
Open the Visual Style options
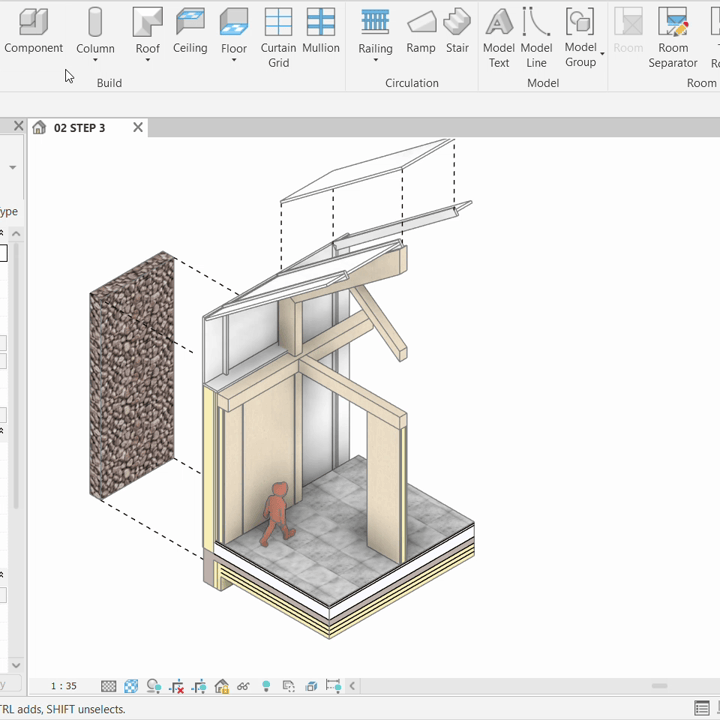(131, 687)
